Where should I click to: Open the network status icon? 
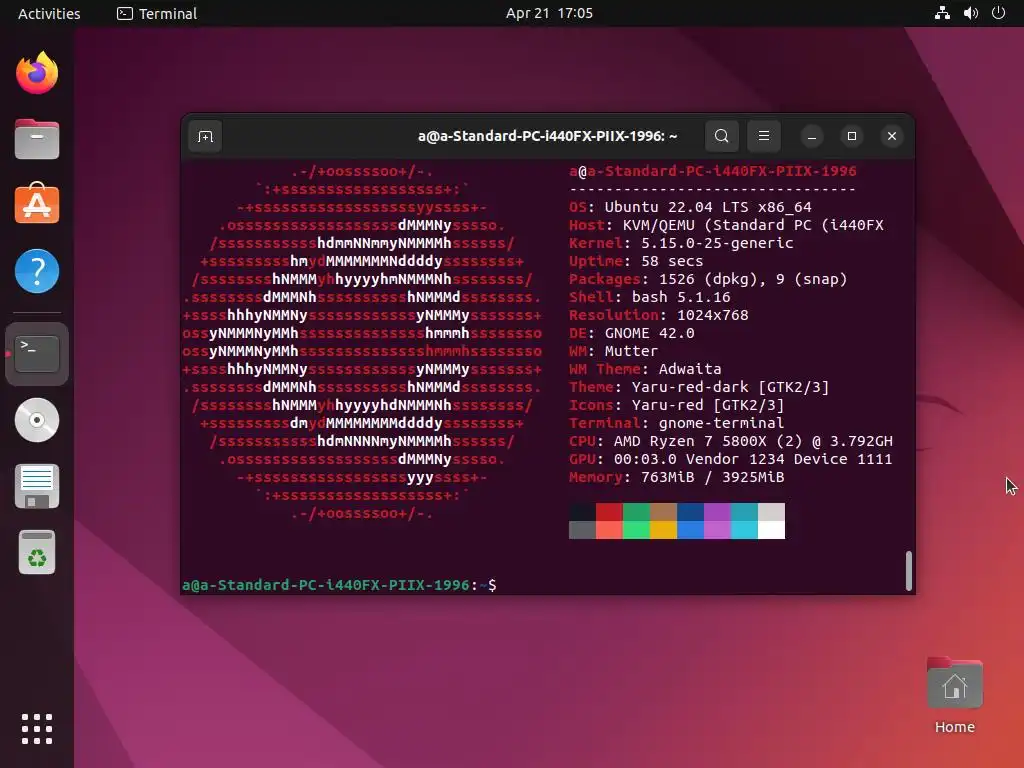coord(942,13)
